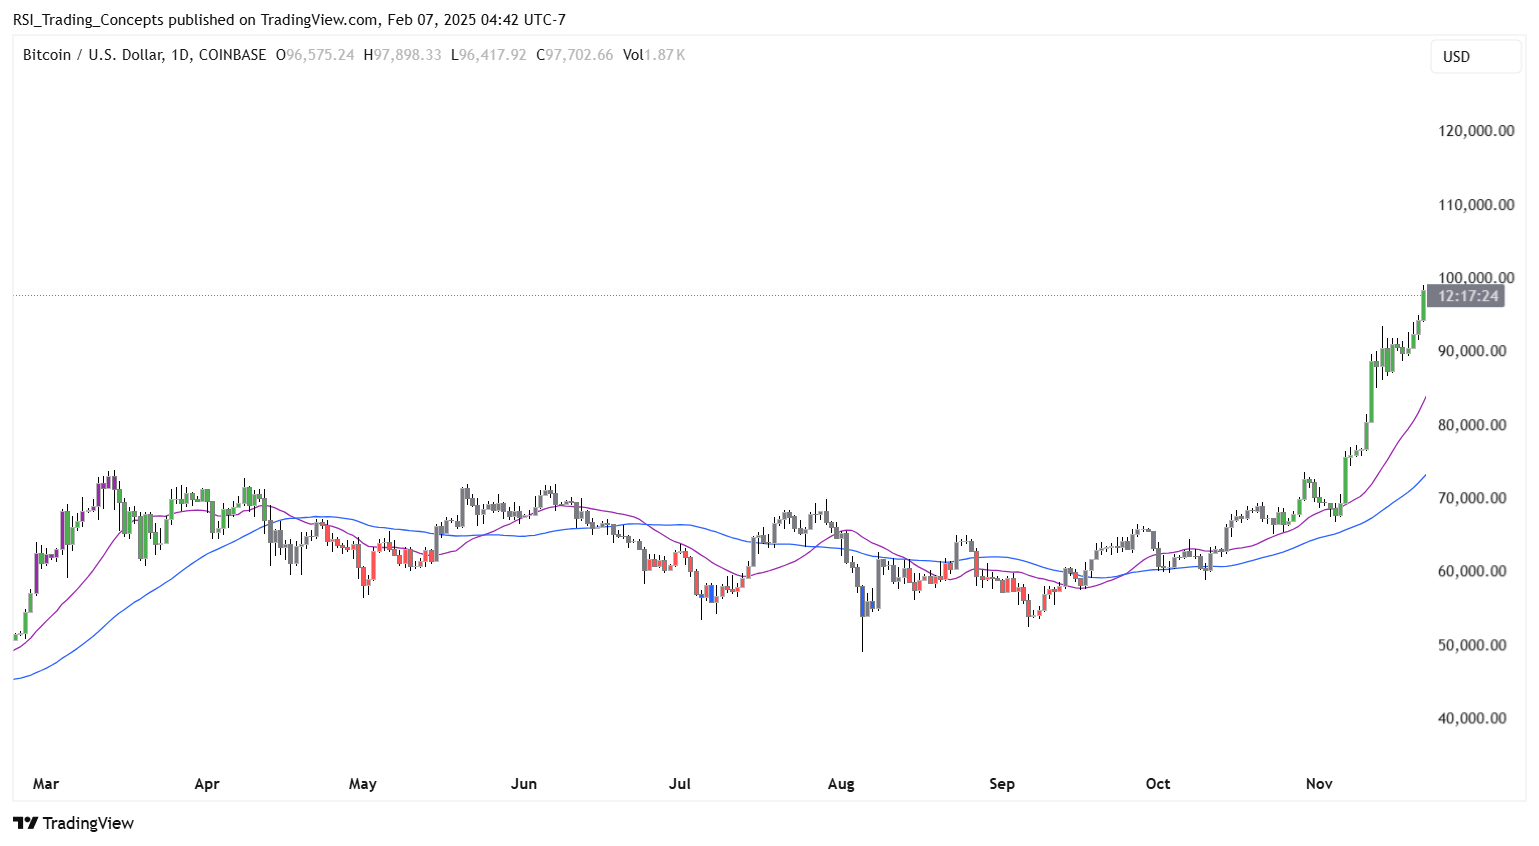Click the close price value 97,702.66
This screenshot has height=846, width=1539.
pos(579,55)
